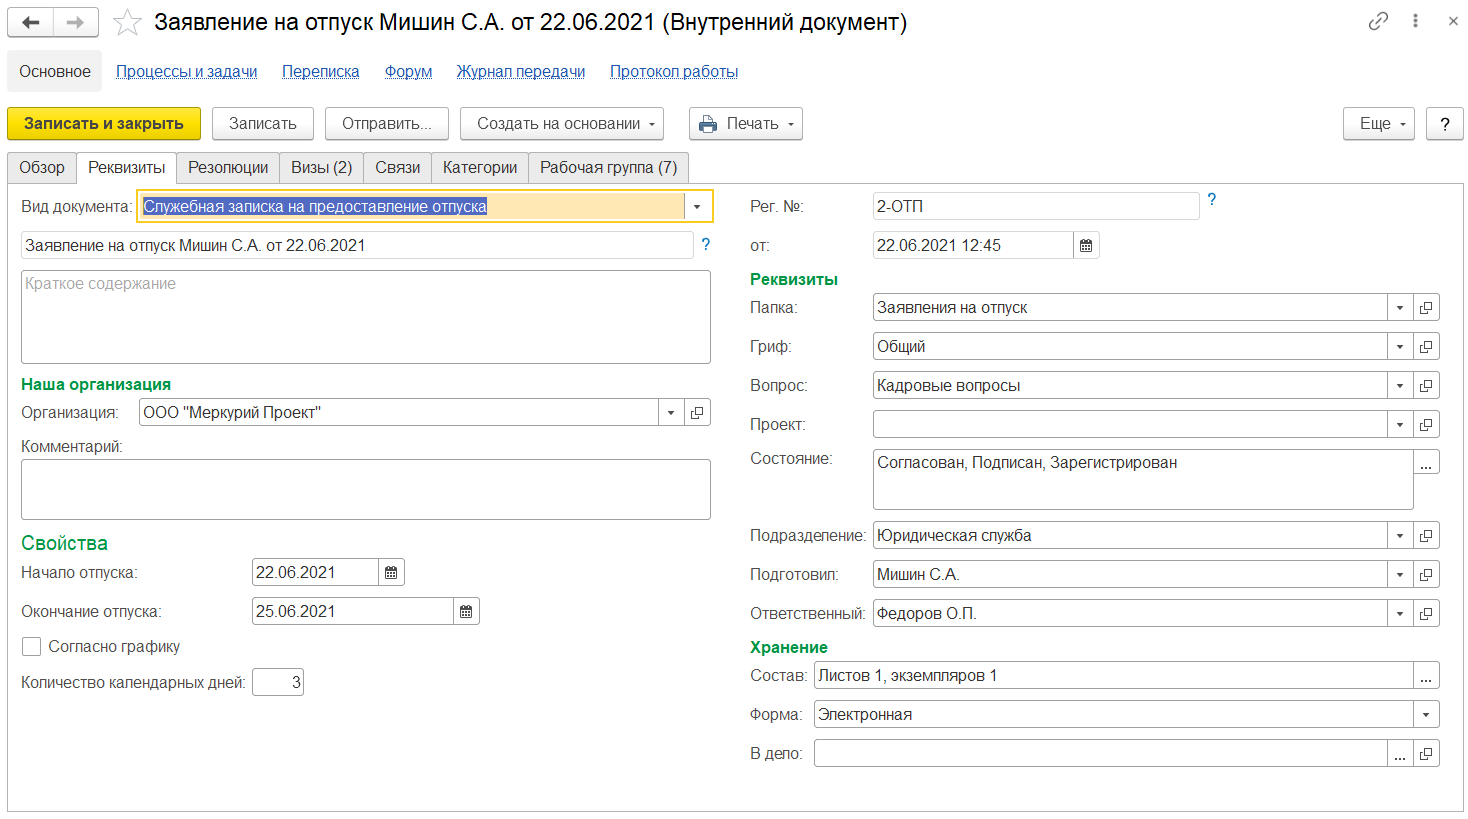Expand the Гриф dropdown list
This screenshot has width=1468, height=819.
pyautogui.click(x=1400, y=347)
